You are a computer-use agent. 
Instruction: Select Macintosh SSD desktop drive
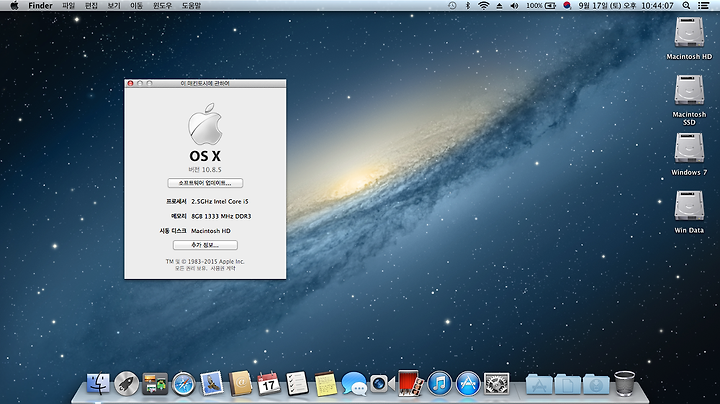(x=689, y=100)
